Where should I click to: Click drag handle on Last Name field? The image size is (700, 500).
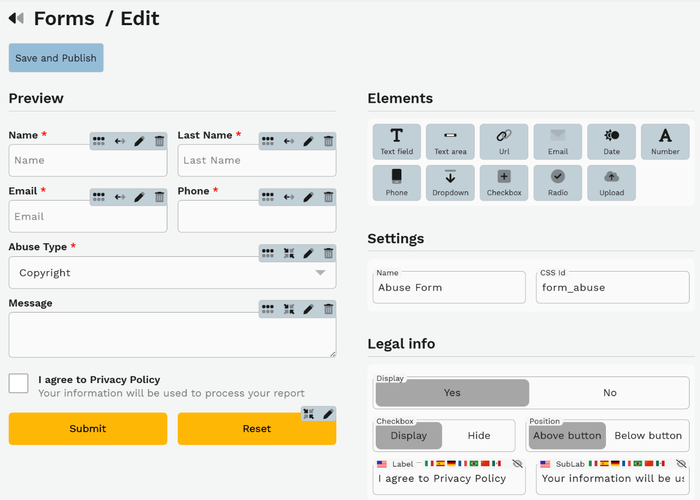268,141
